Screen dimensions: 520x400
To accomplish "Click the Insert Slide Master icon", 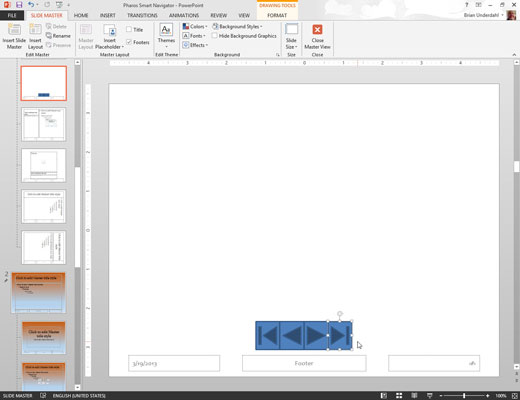I will 14,30.
